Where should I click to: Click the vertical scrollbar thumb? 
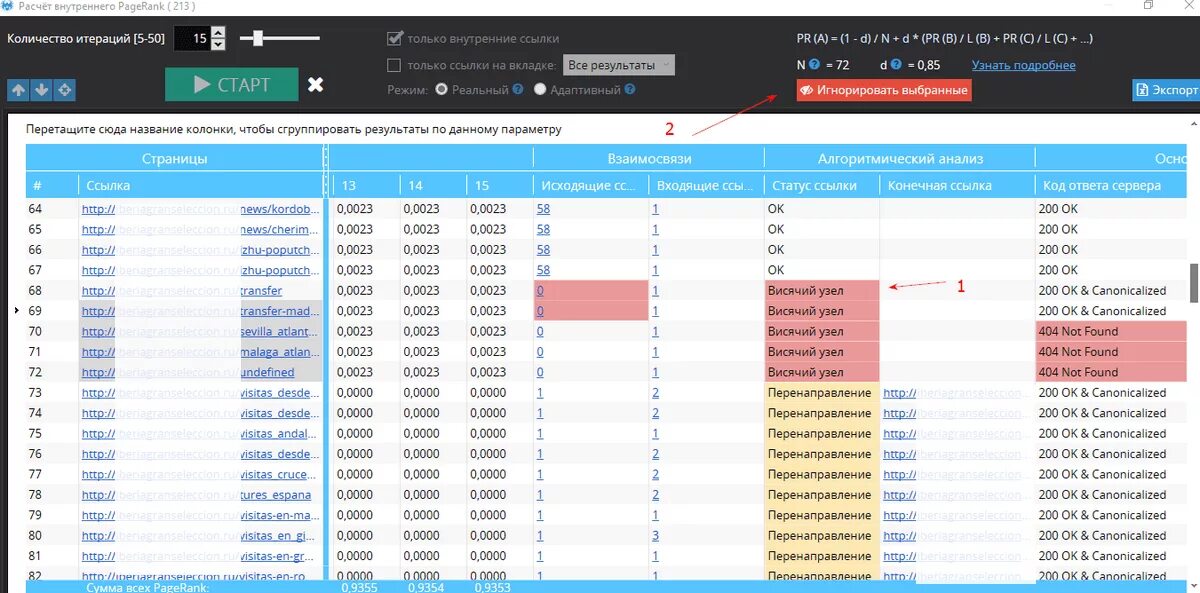(x=1194, y=282)
